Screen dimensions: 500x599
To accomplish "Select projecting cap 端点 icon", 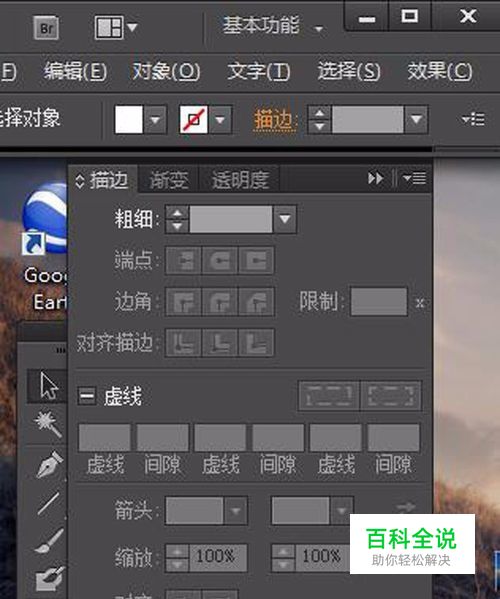I will click(x=256, y=261).
